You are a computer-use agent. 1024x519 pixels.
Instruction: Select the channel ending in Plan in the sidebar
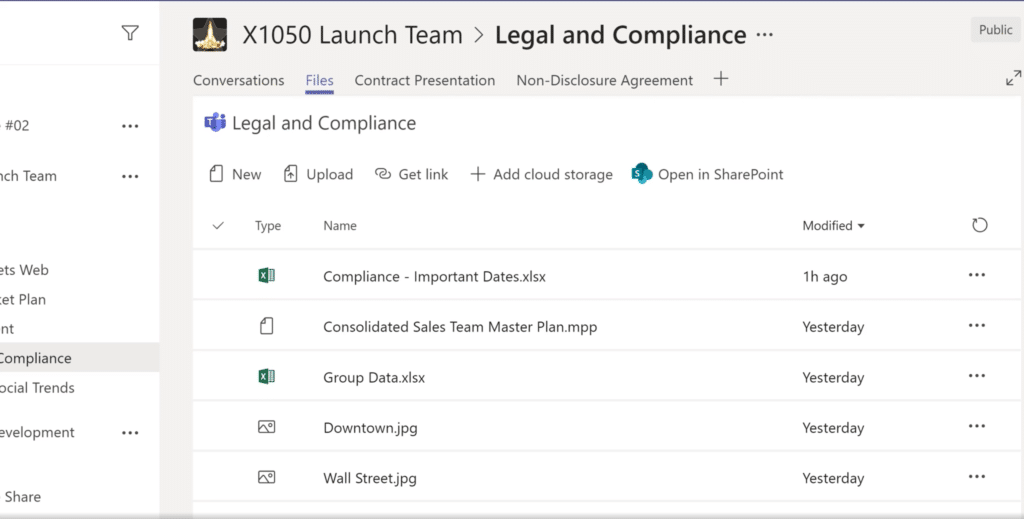[23, 300]
